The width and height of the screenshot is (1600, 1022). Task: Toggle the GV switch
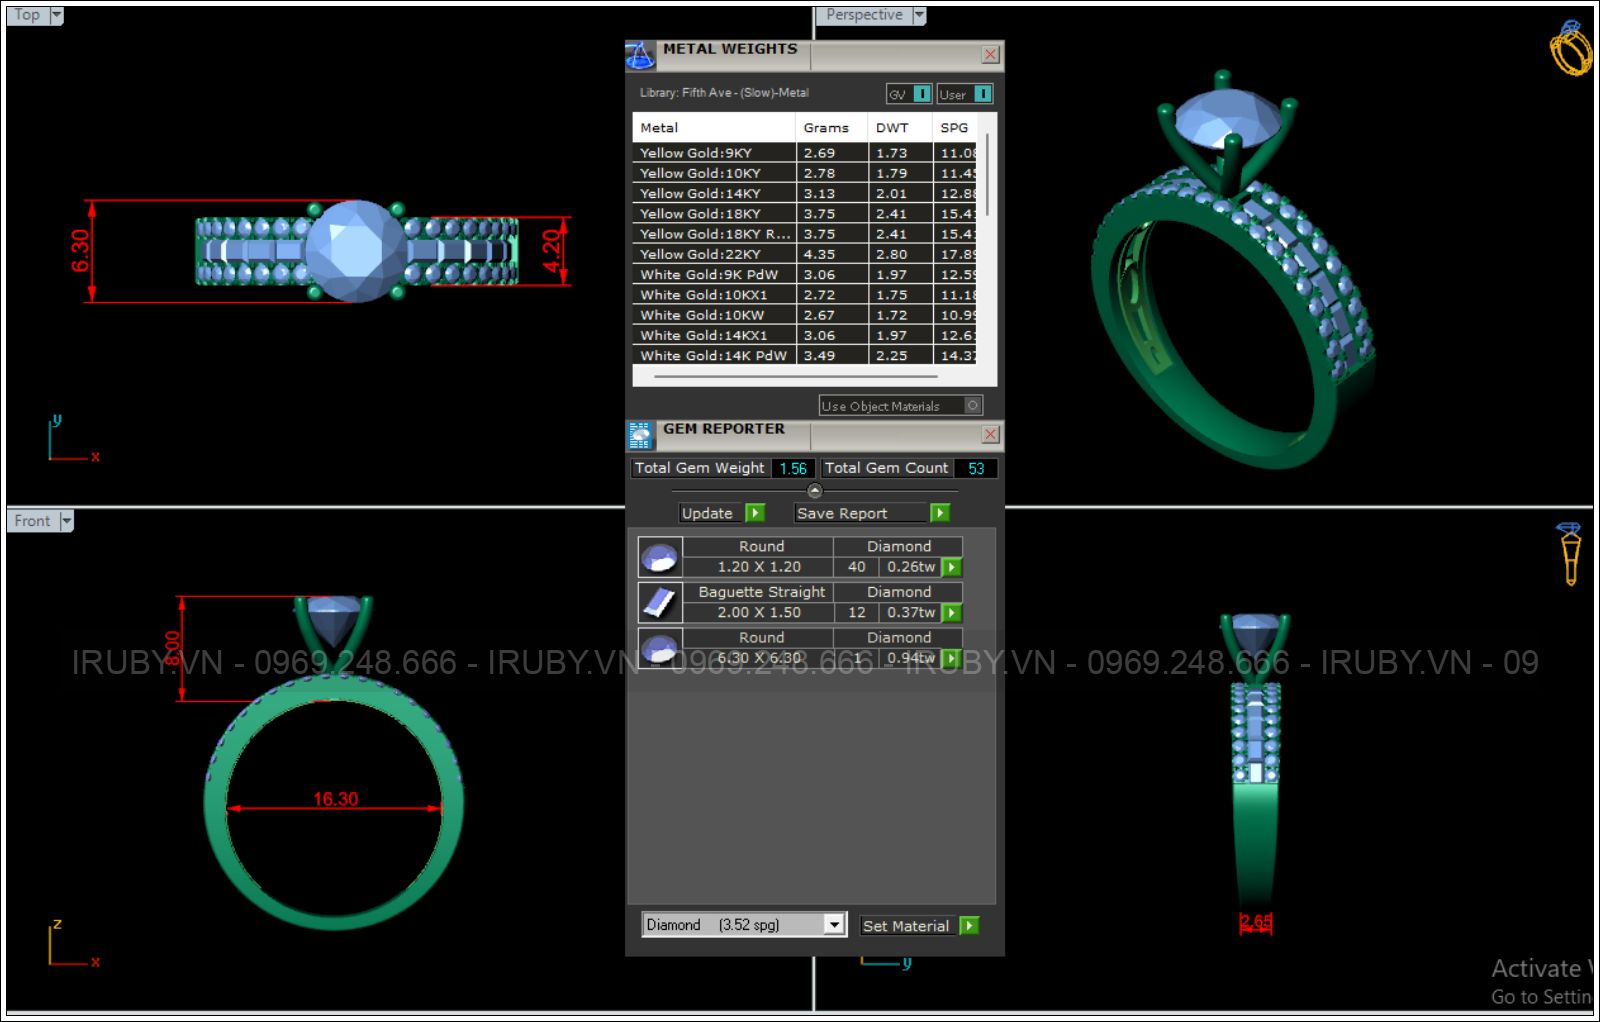tap(921, 94)
